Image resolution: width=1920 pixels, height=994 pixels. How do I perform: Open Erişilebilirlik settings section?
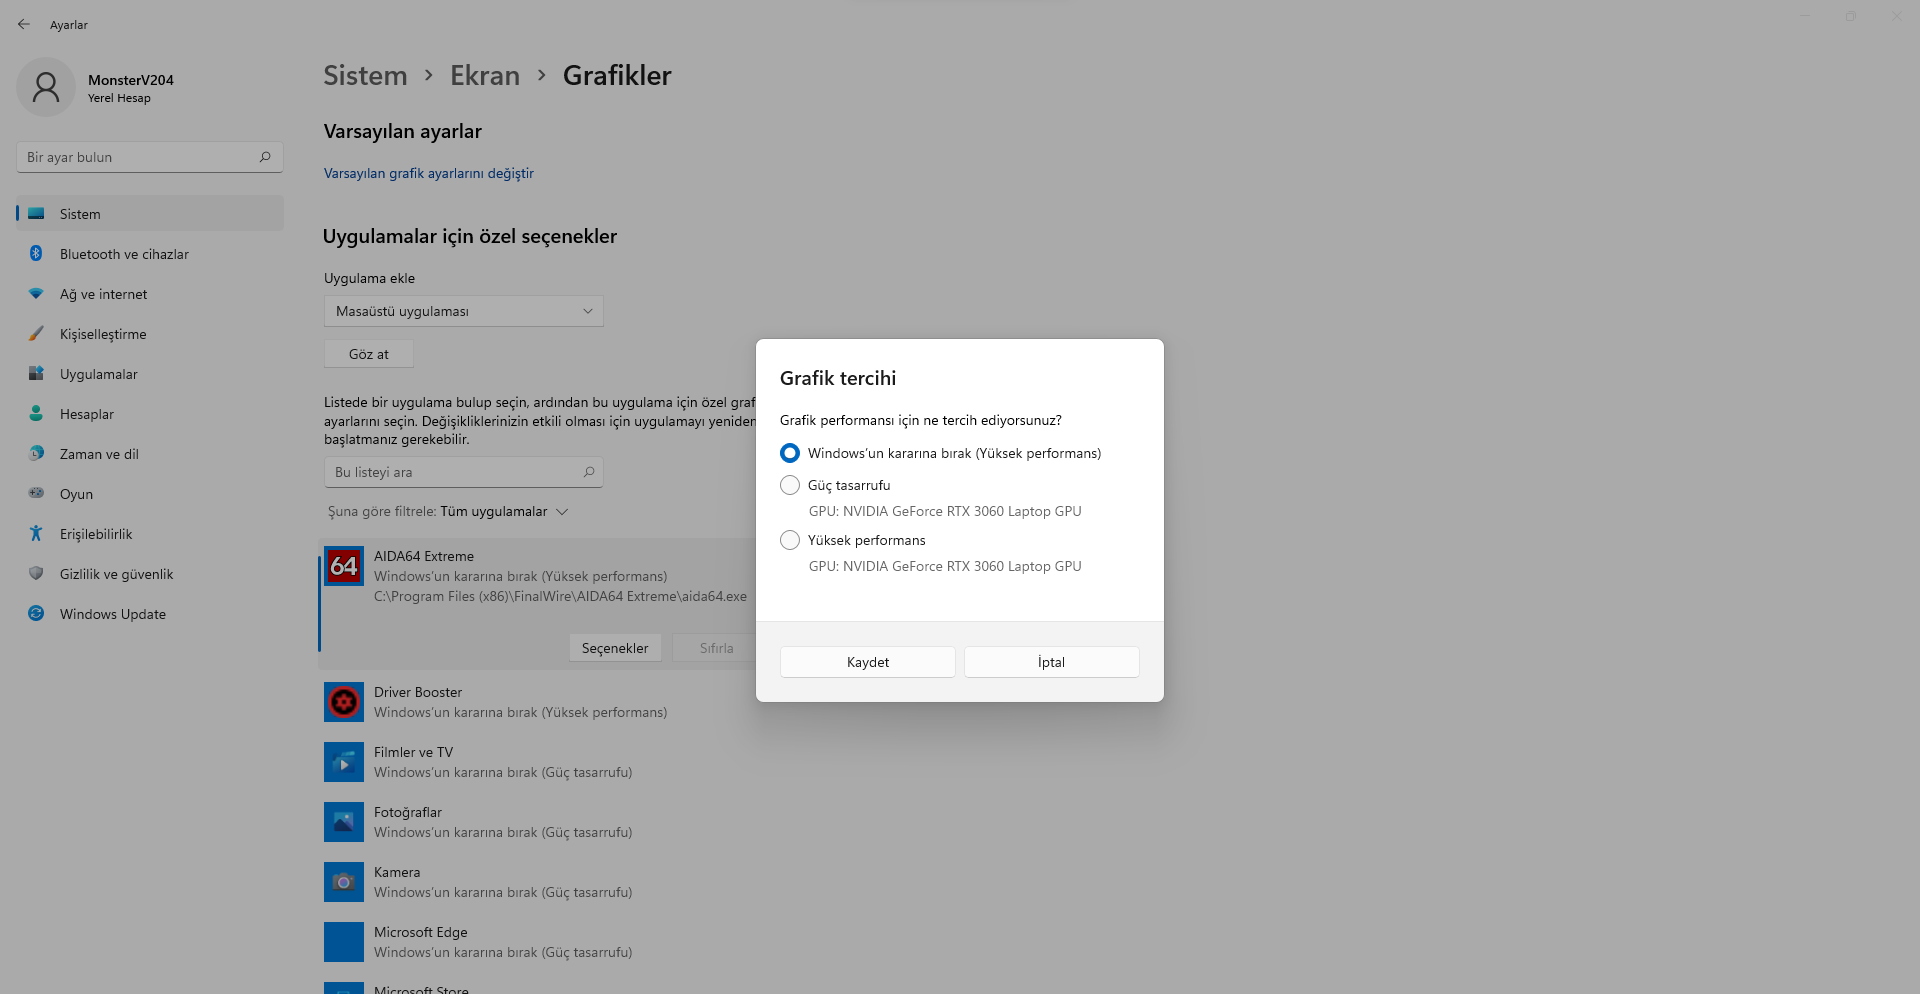pos(150,534)
